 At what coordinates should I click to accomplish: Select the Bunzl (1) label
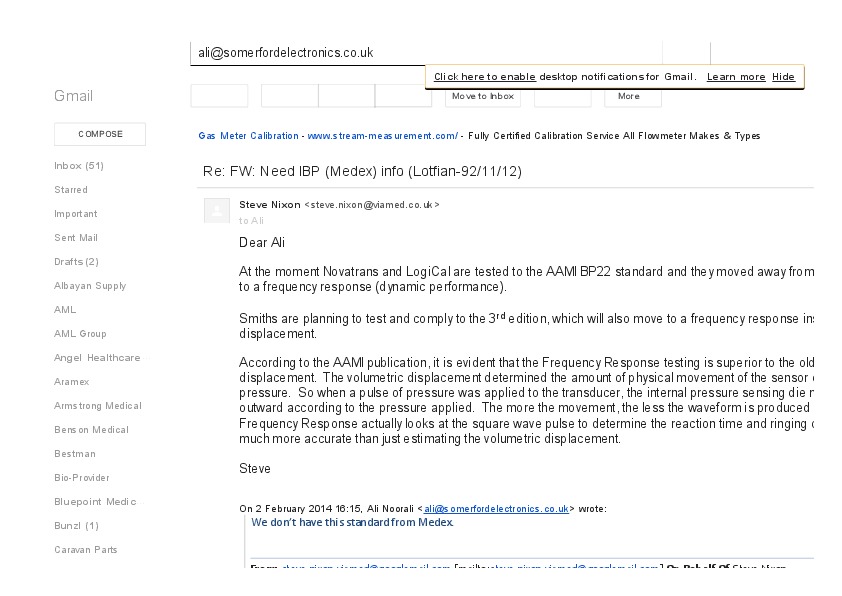click(76, 525)
